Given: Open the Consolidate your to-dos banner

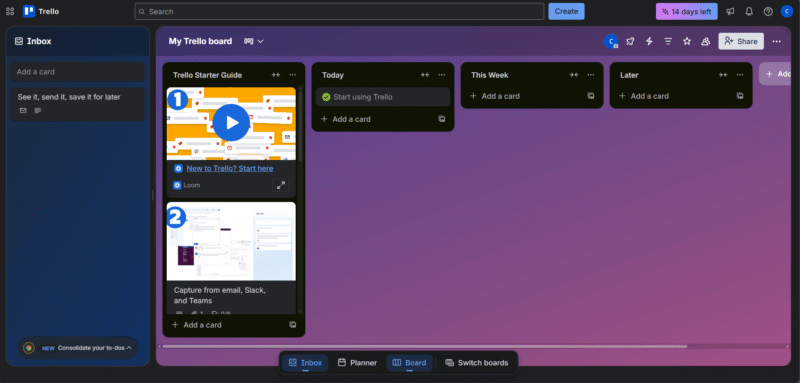Looking at the screenshot, I should [x=78, y=348].
